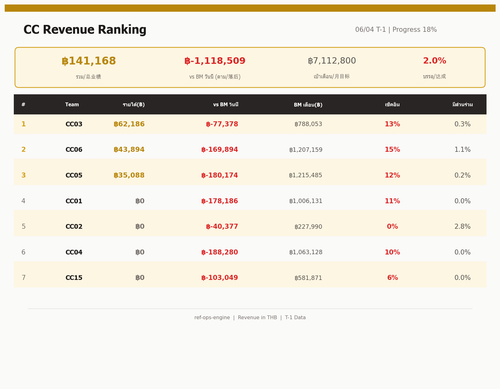Click the 'ref-ops-engine' footer text
Image resolution: width=500 pixels, height=389 pixels.
212,317
